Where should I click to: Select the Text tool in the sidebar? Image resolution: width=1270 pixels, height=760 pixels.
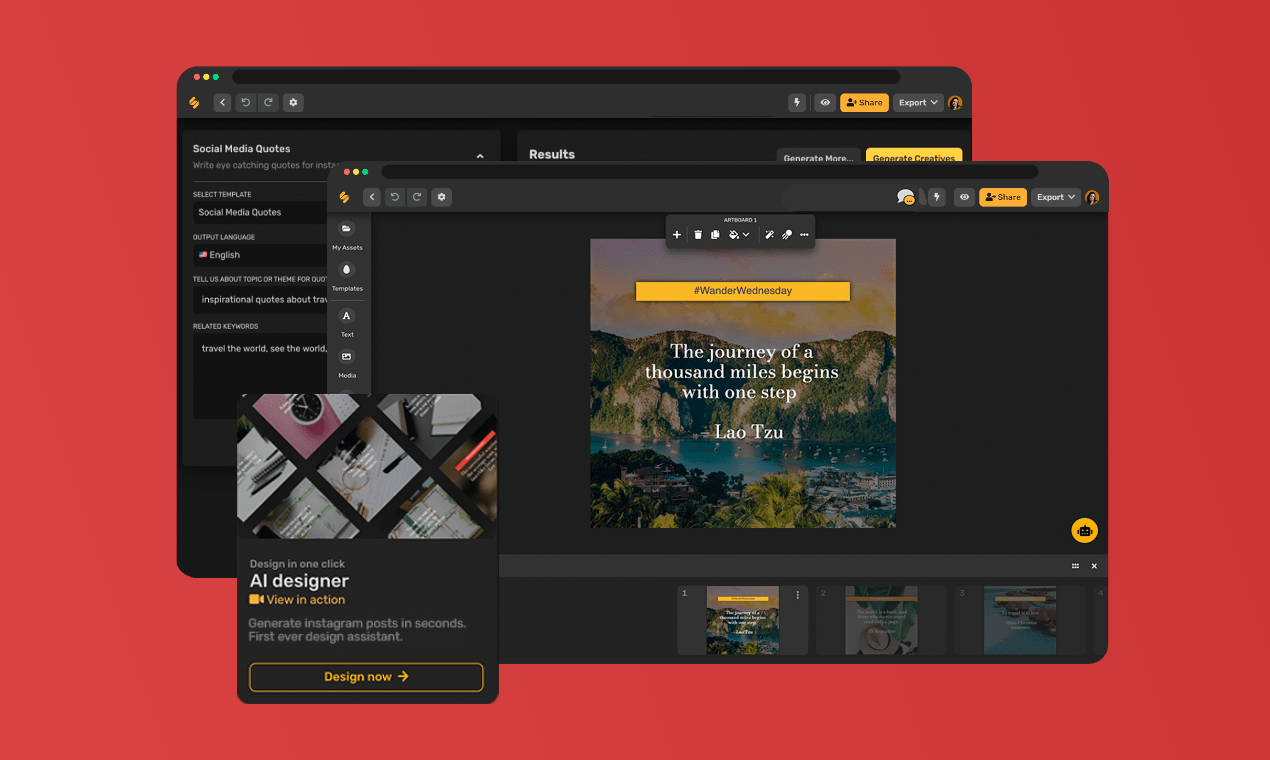tap(347, 322)
